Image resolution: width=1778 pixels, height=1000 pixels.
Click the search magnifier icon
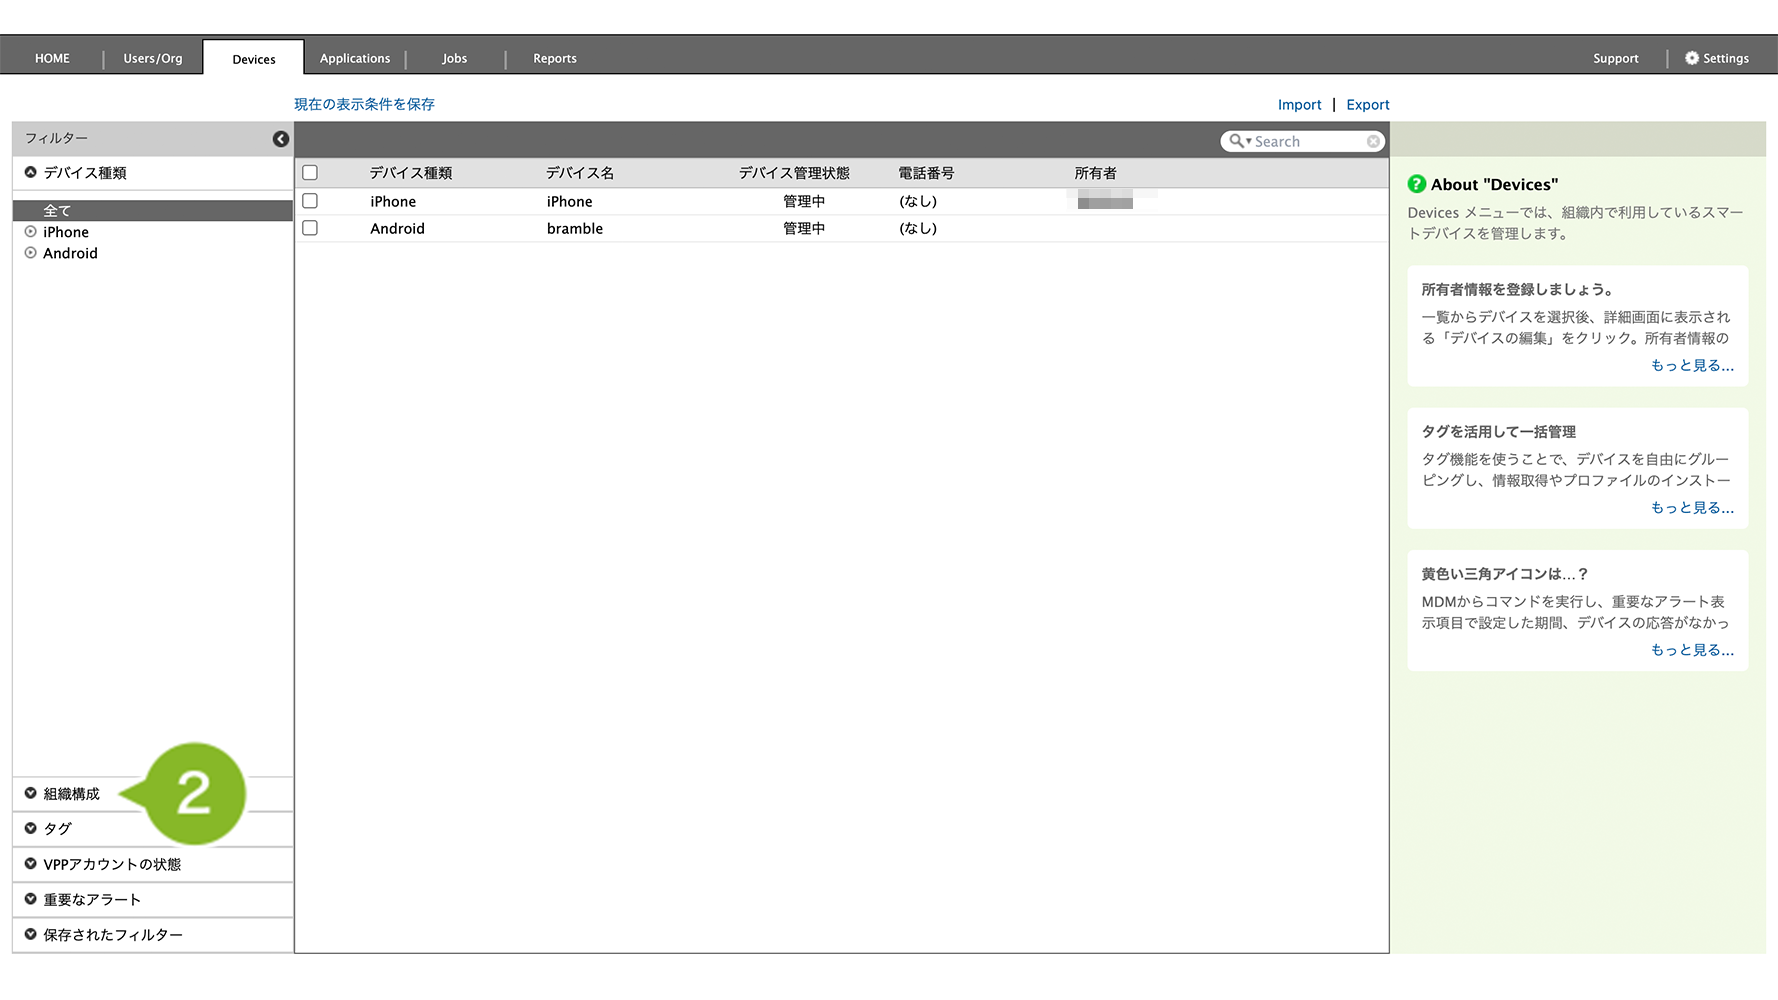(1237, 142)
